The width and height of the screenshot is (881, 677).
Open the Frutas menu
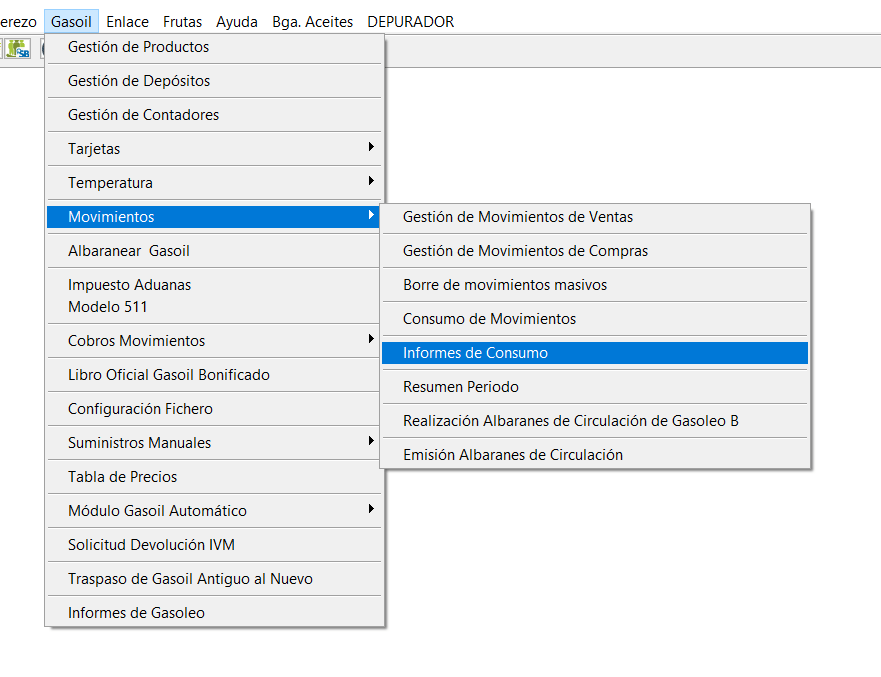tap(182, 21)
